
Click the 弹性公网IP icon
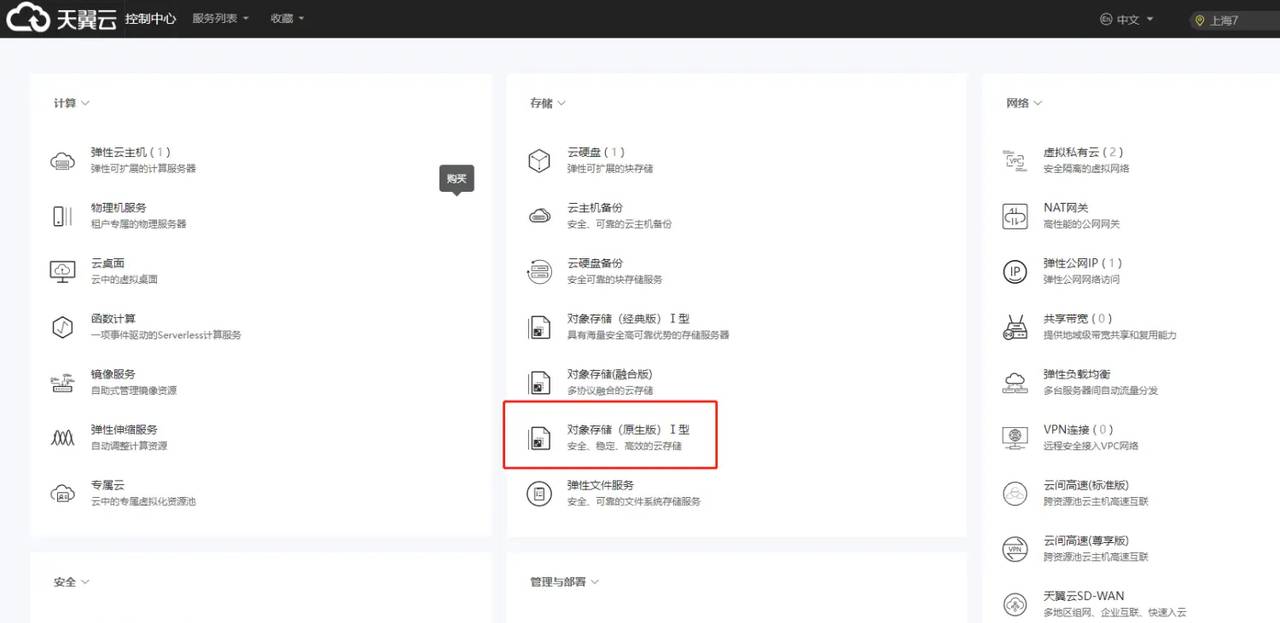click(1014, 271)
